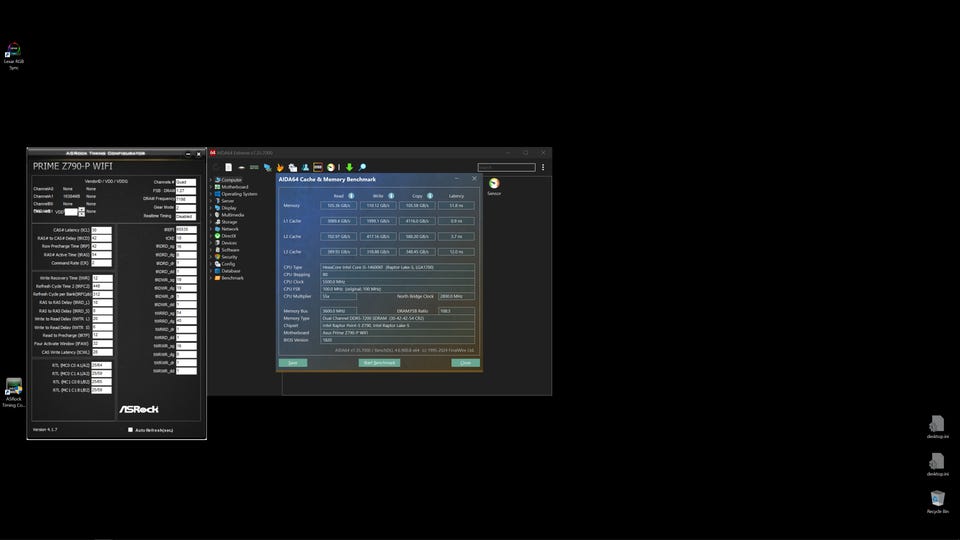Viewport: 960px width, 540px height.
Task: Open the three-dot menu in AIDA64 window
Action: point(543,167)
